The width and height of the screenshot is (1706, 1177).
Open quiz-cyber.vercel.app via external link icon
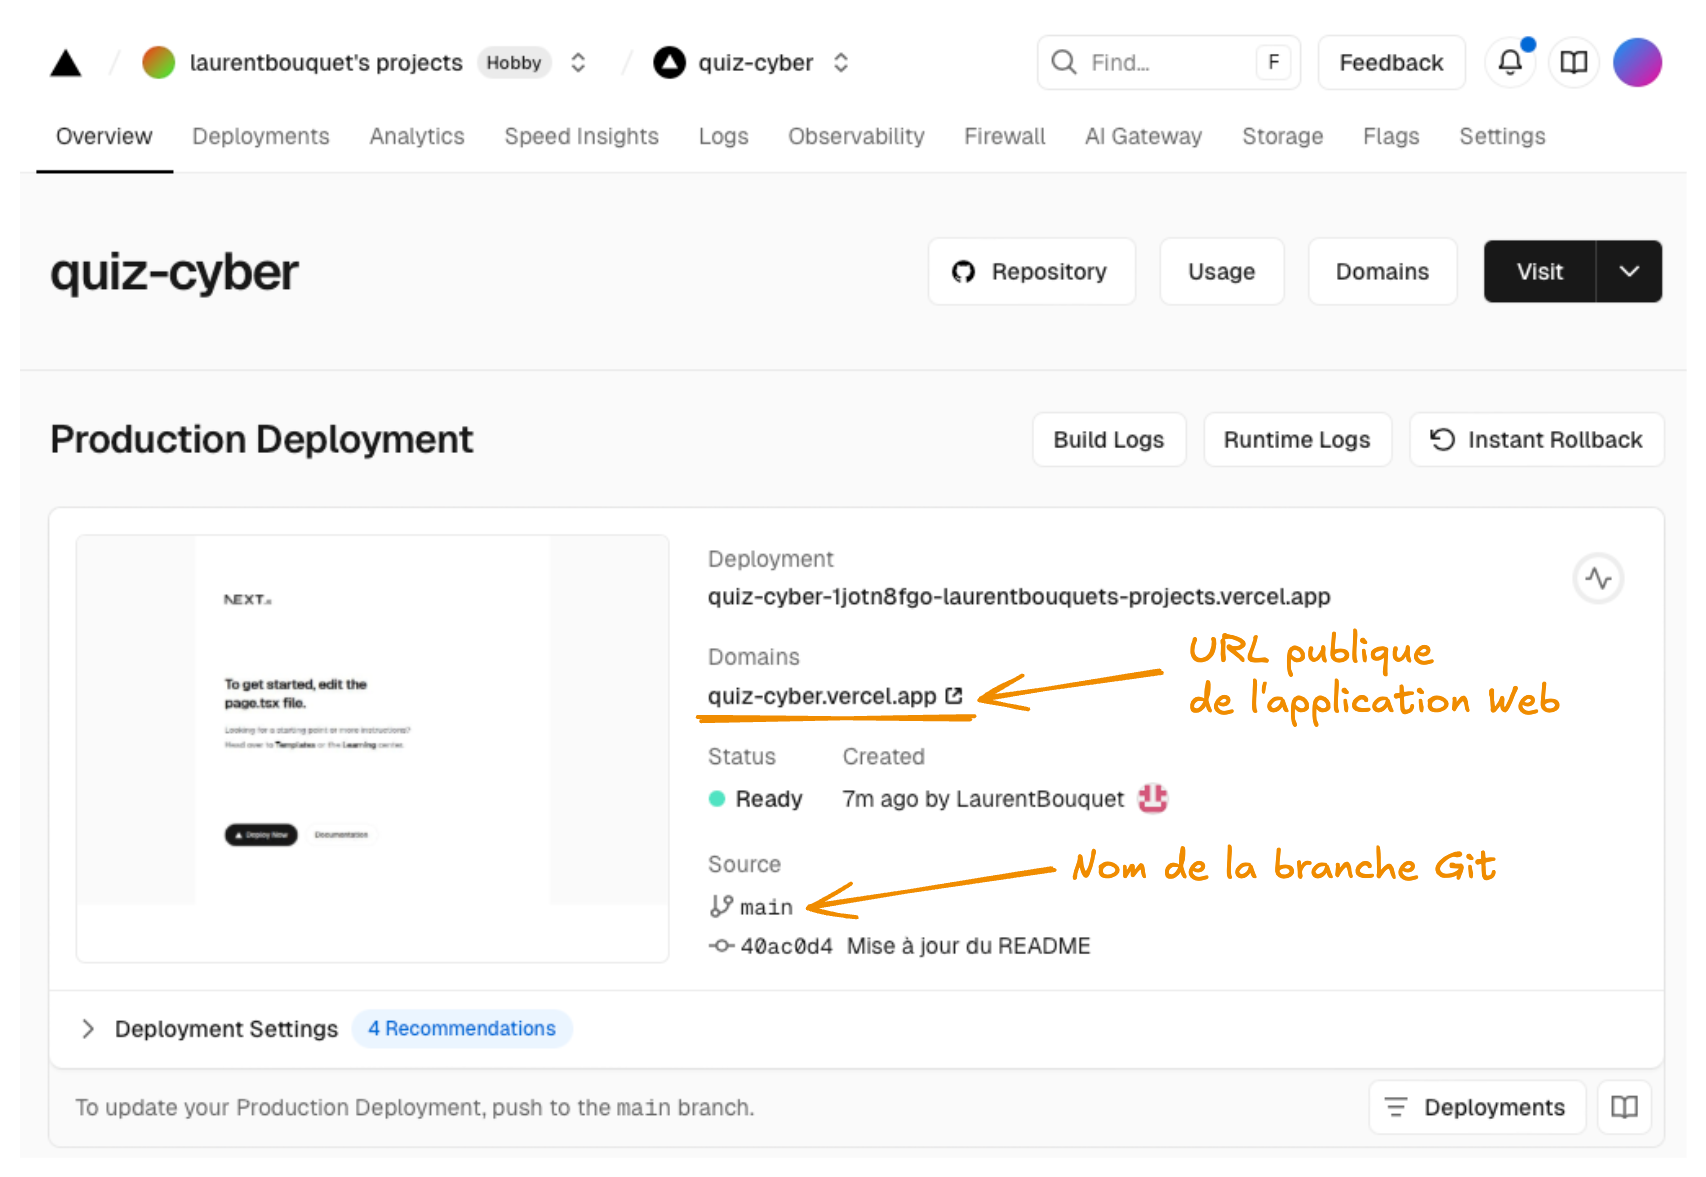(x=954, y=696)
